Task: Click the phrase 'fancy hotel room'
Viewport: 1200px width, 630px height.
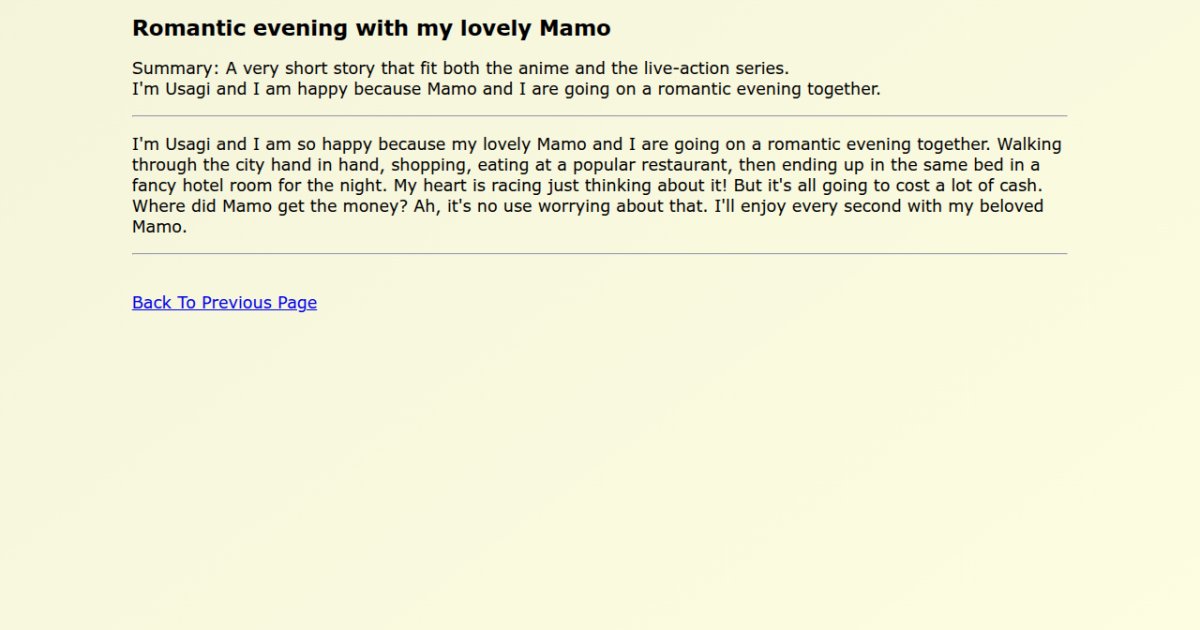Action: 197,186
